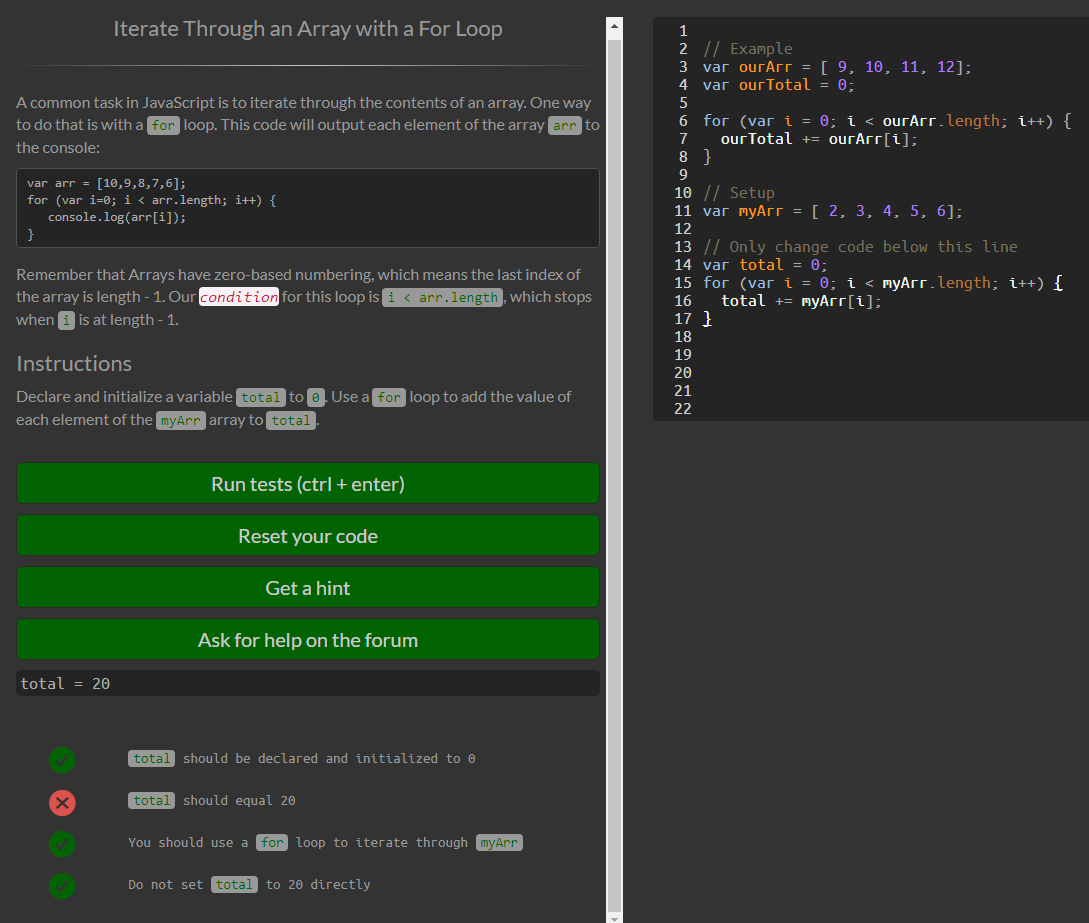Place cursor on line 16 of the editor
Image resolution: width=1089 pixels, height=923 pixels.
click(801, 301)
